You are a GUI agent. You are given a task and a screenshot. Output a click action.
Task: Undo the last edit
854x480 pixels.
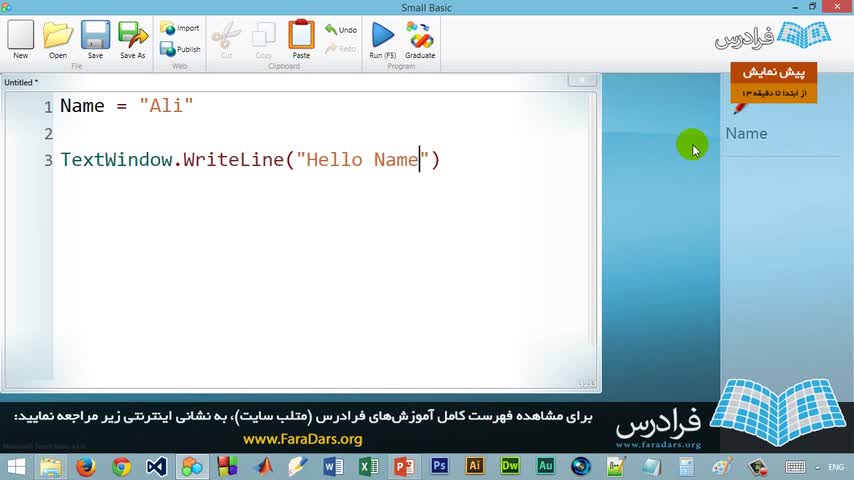341,29
